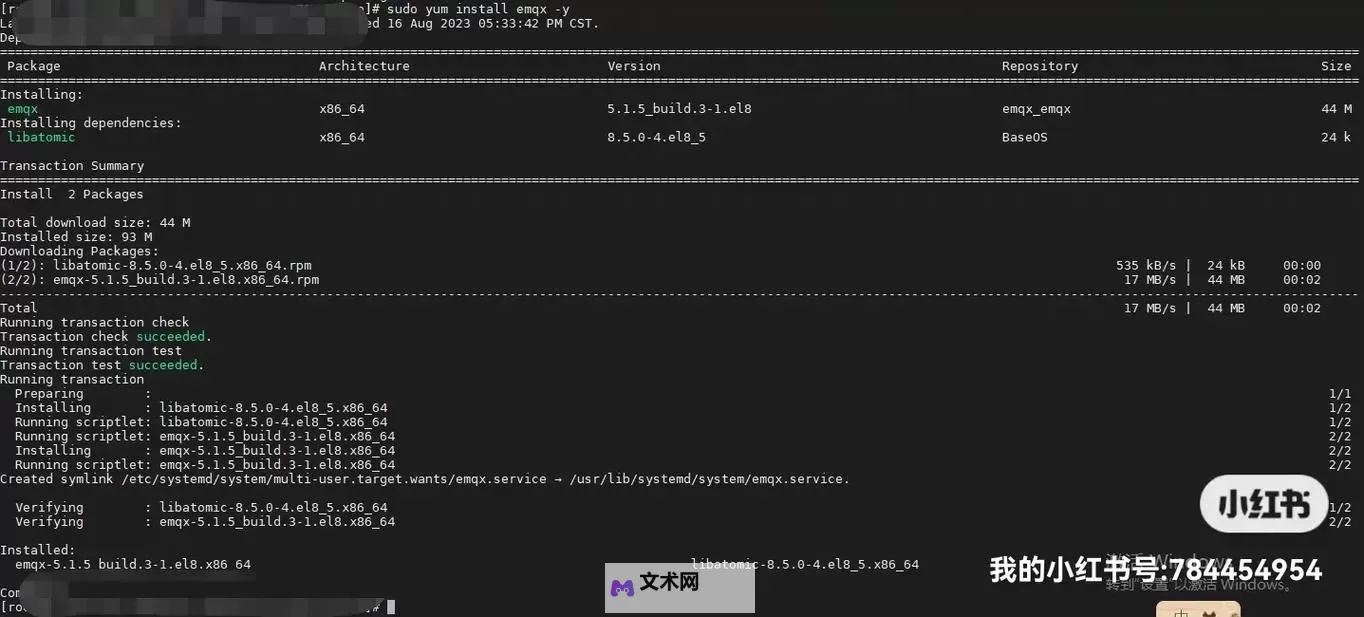This screenshot has width=1364, height=617.
Task: Click the '24 kB' downloaded amount
Action: click(1226, 266)
